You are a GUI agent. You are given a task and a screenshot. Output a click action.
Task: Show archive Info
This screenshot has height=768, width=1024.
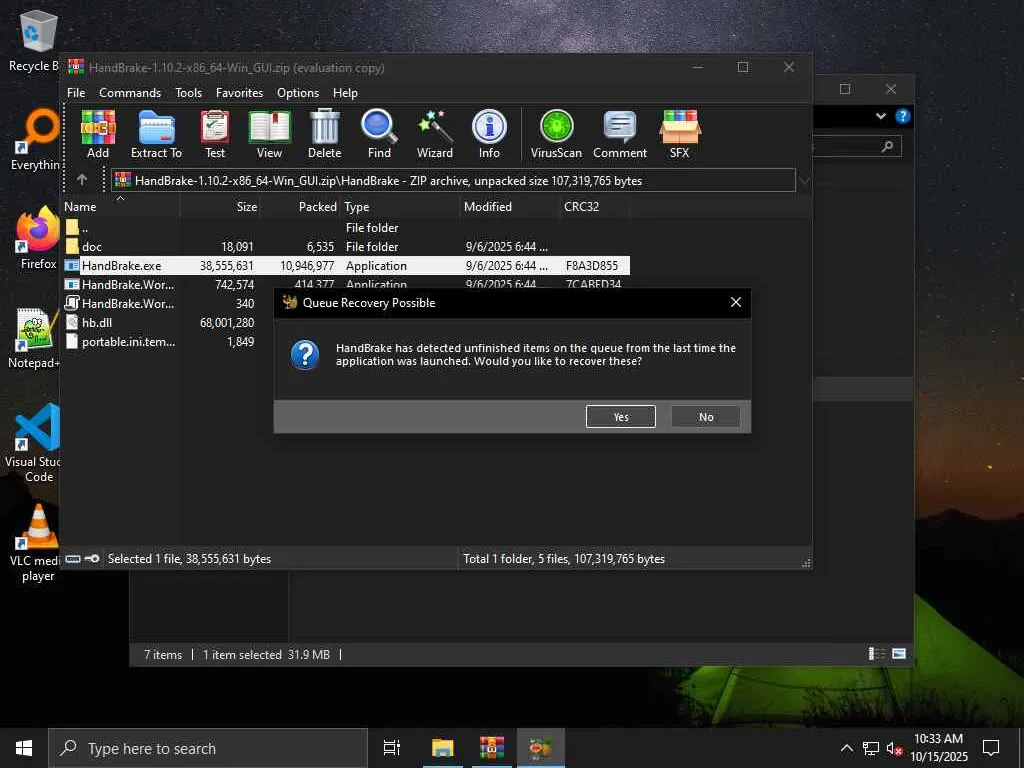click(489, 135)
